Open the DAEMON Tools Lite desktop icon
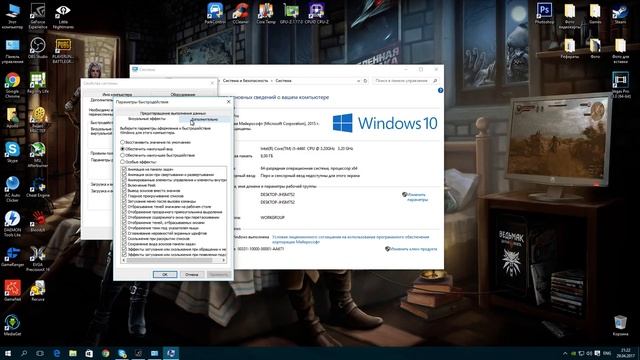The width and height of the screenshot is (640, 360). tap(12, 223)
